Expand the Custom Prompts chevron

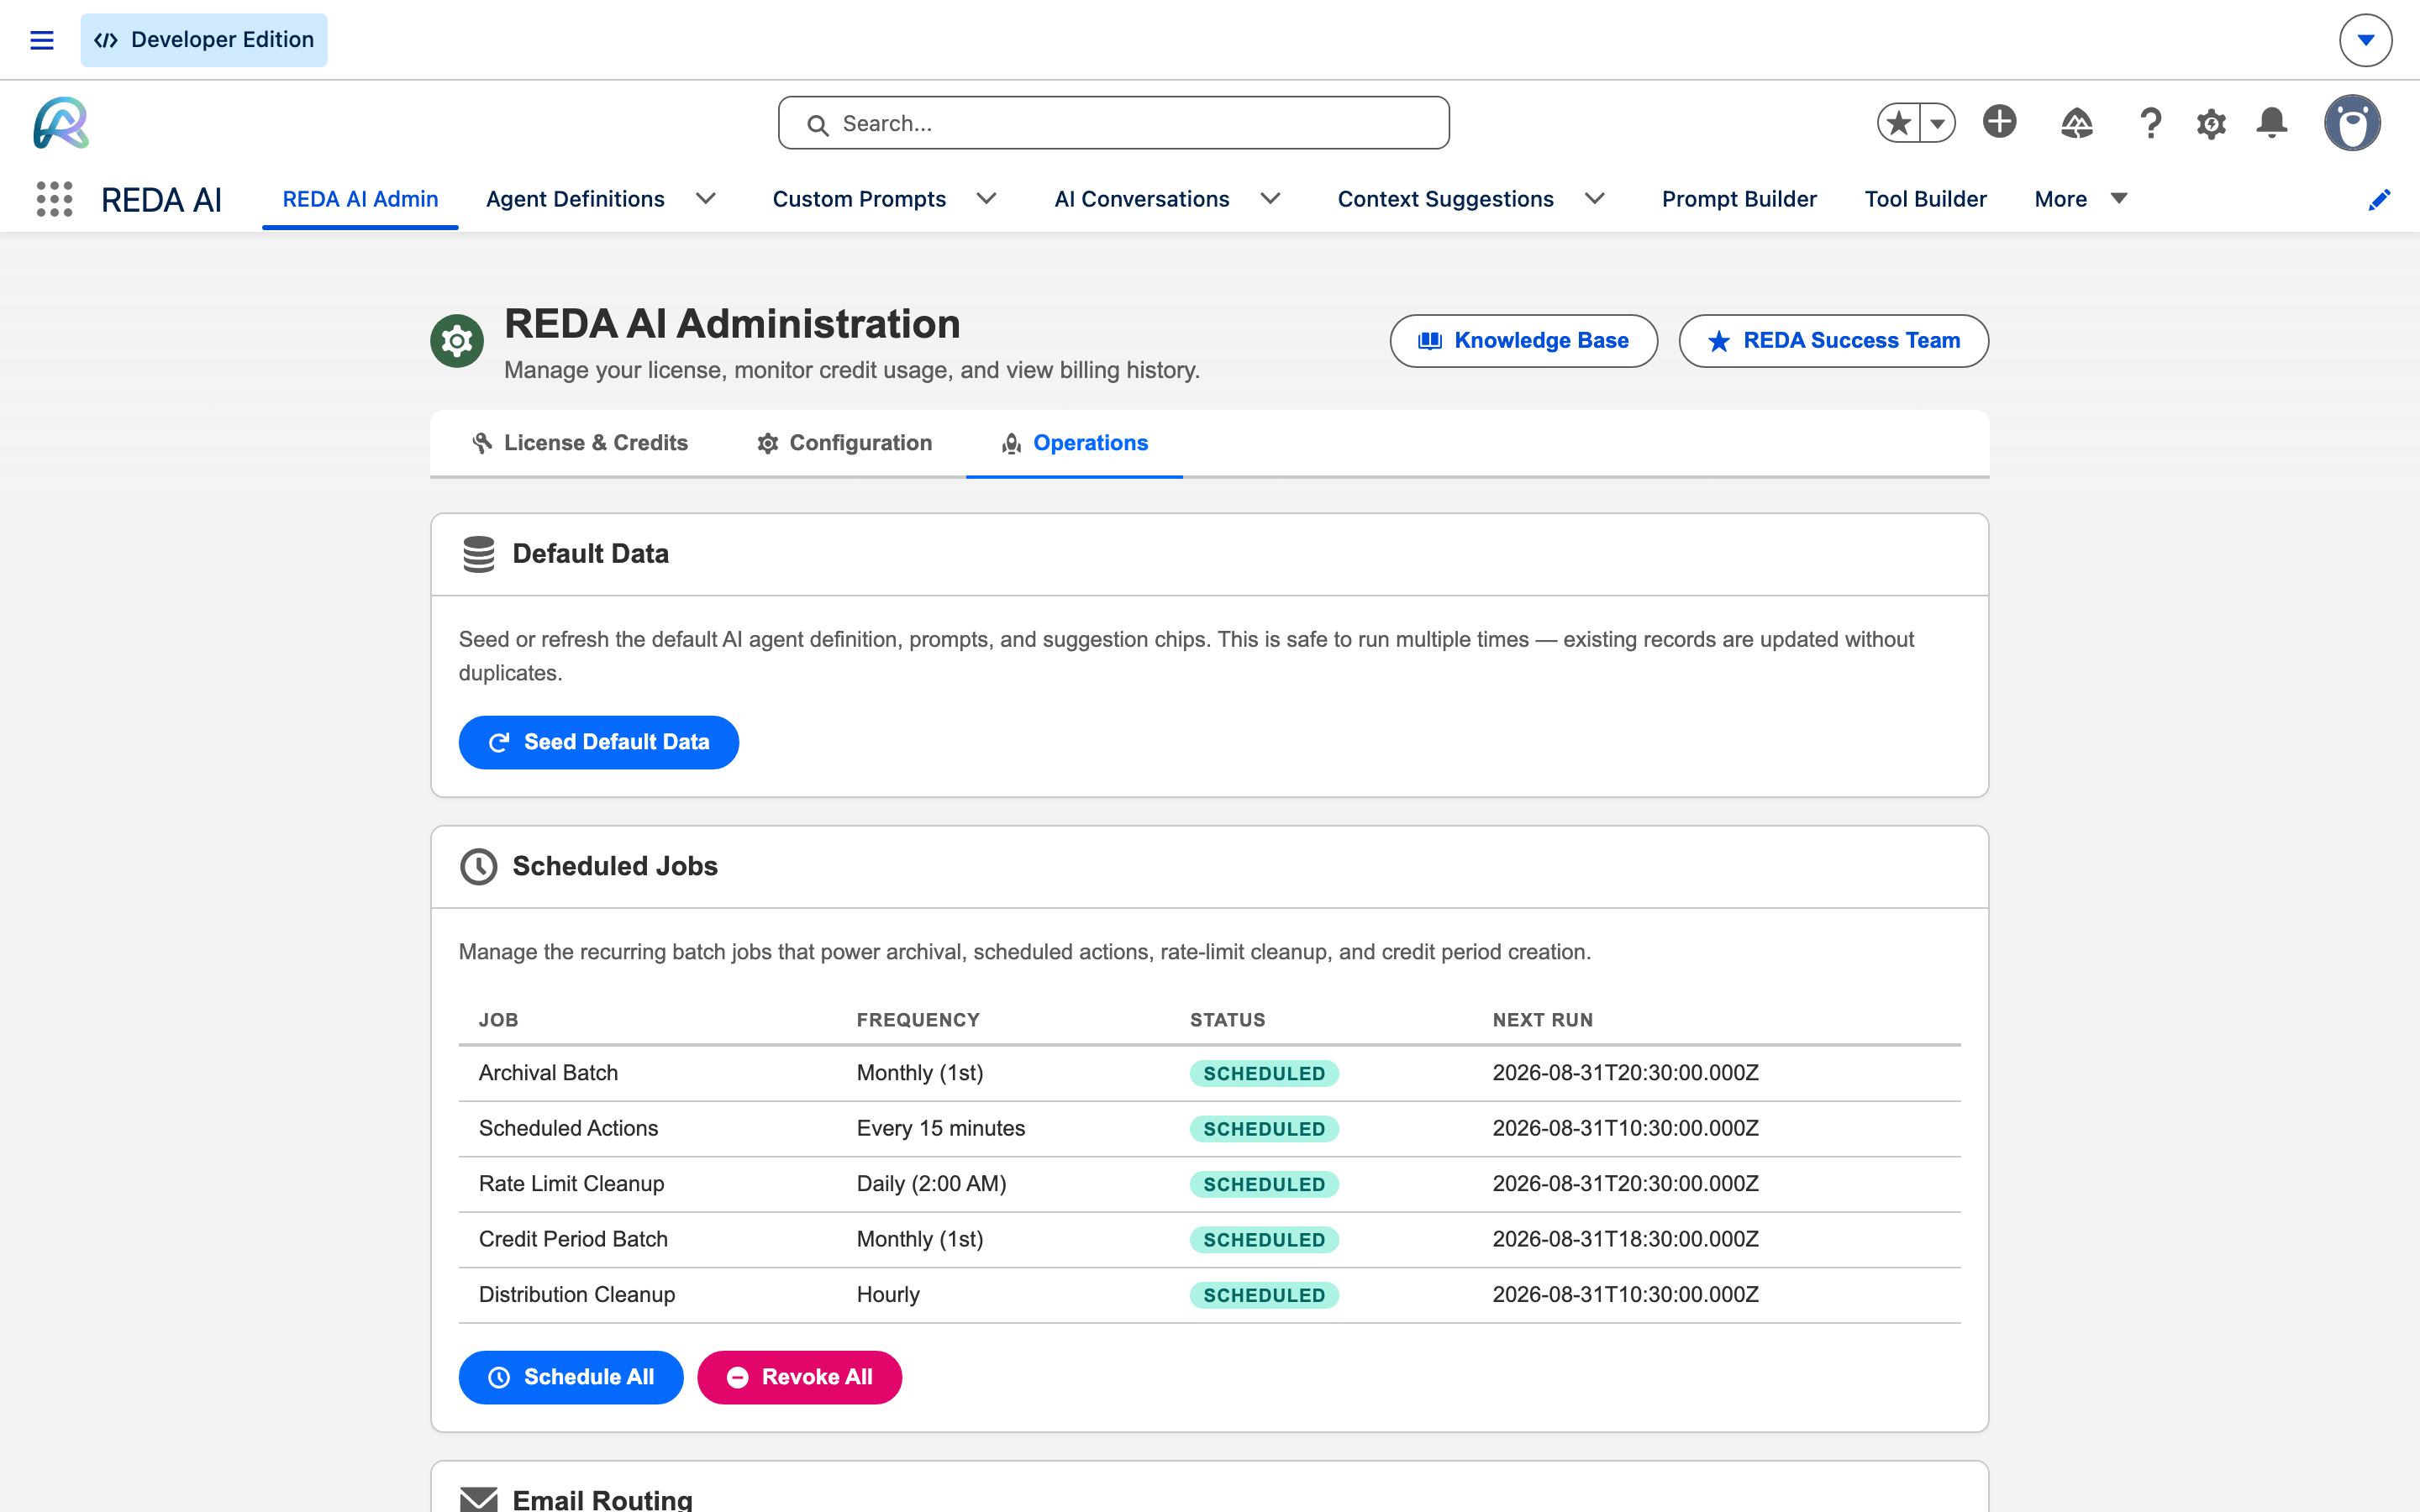coord(987,199)
